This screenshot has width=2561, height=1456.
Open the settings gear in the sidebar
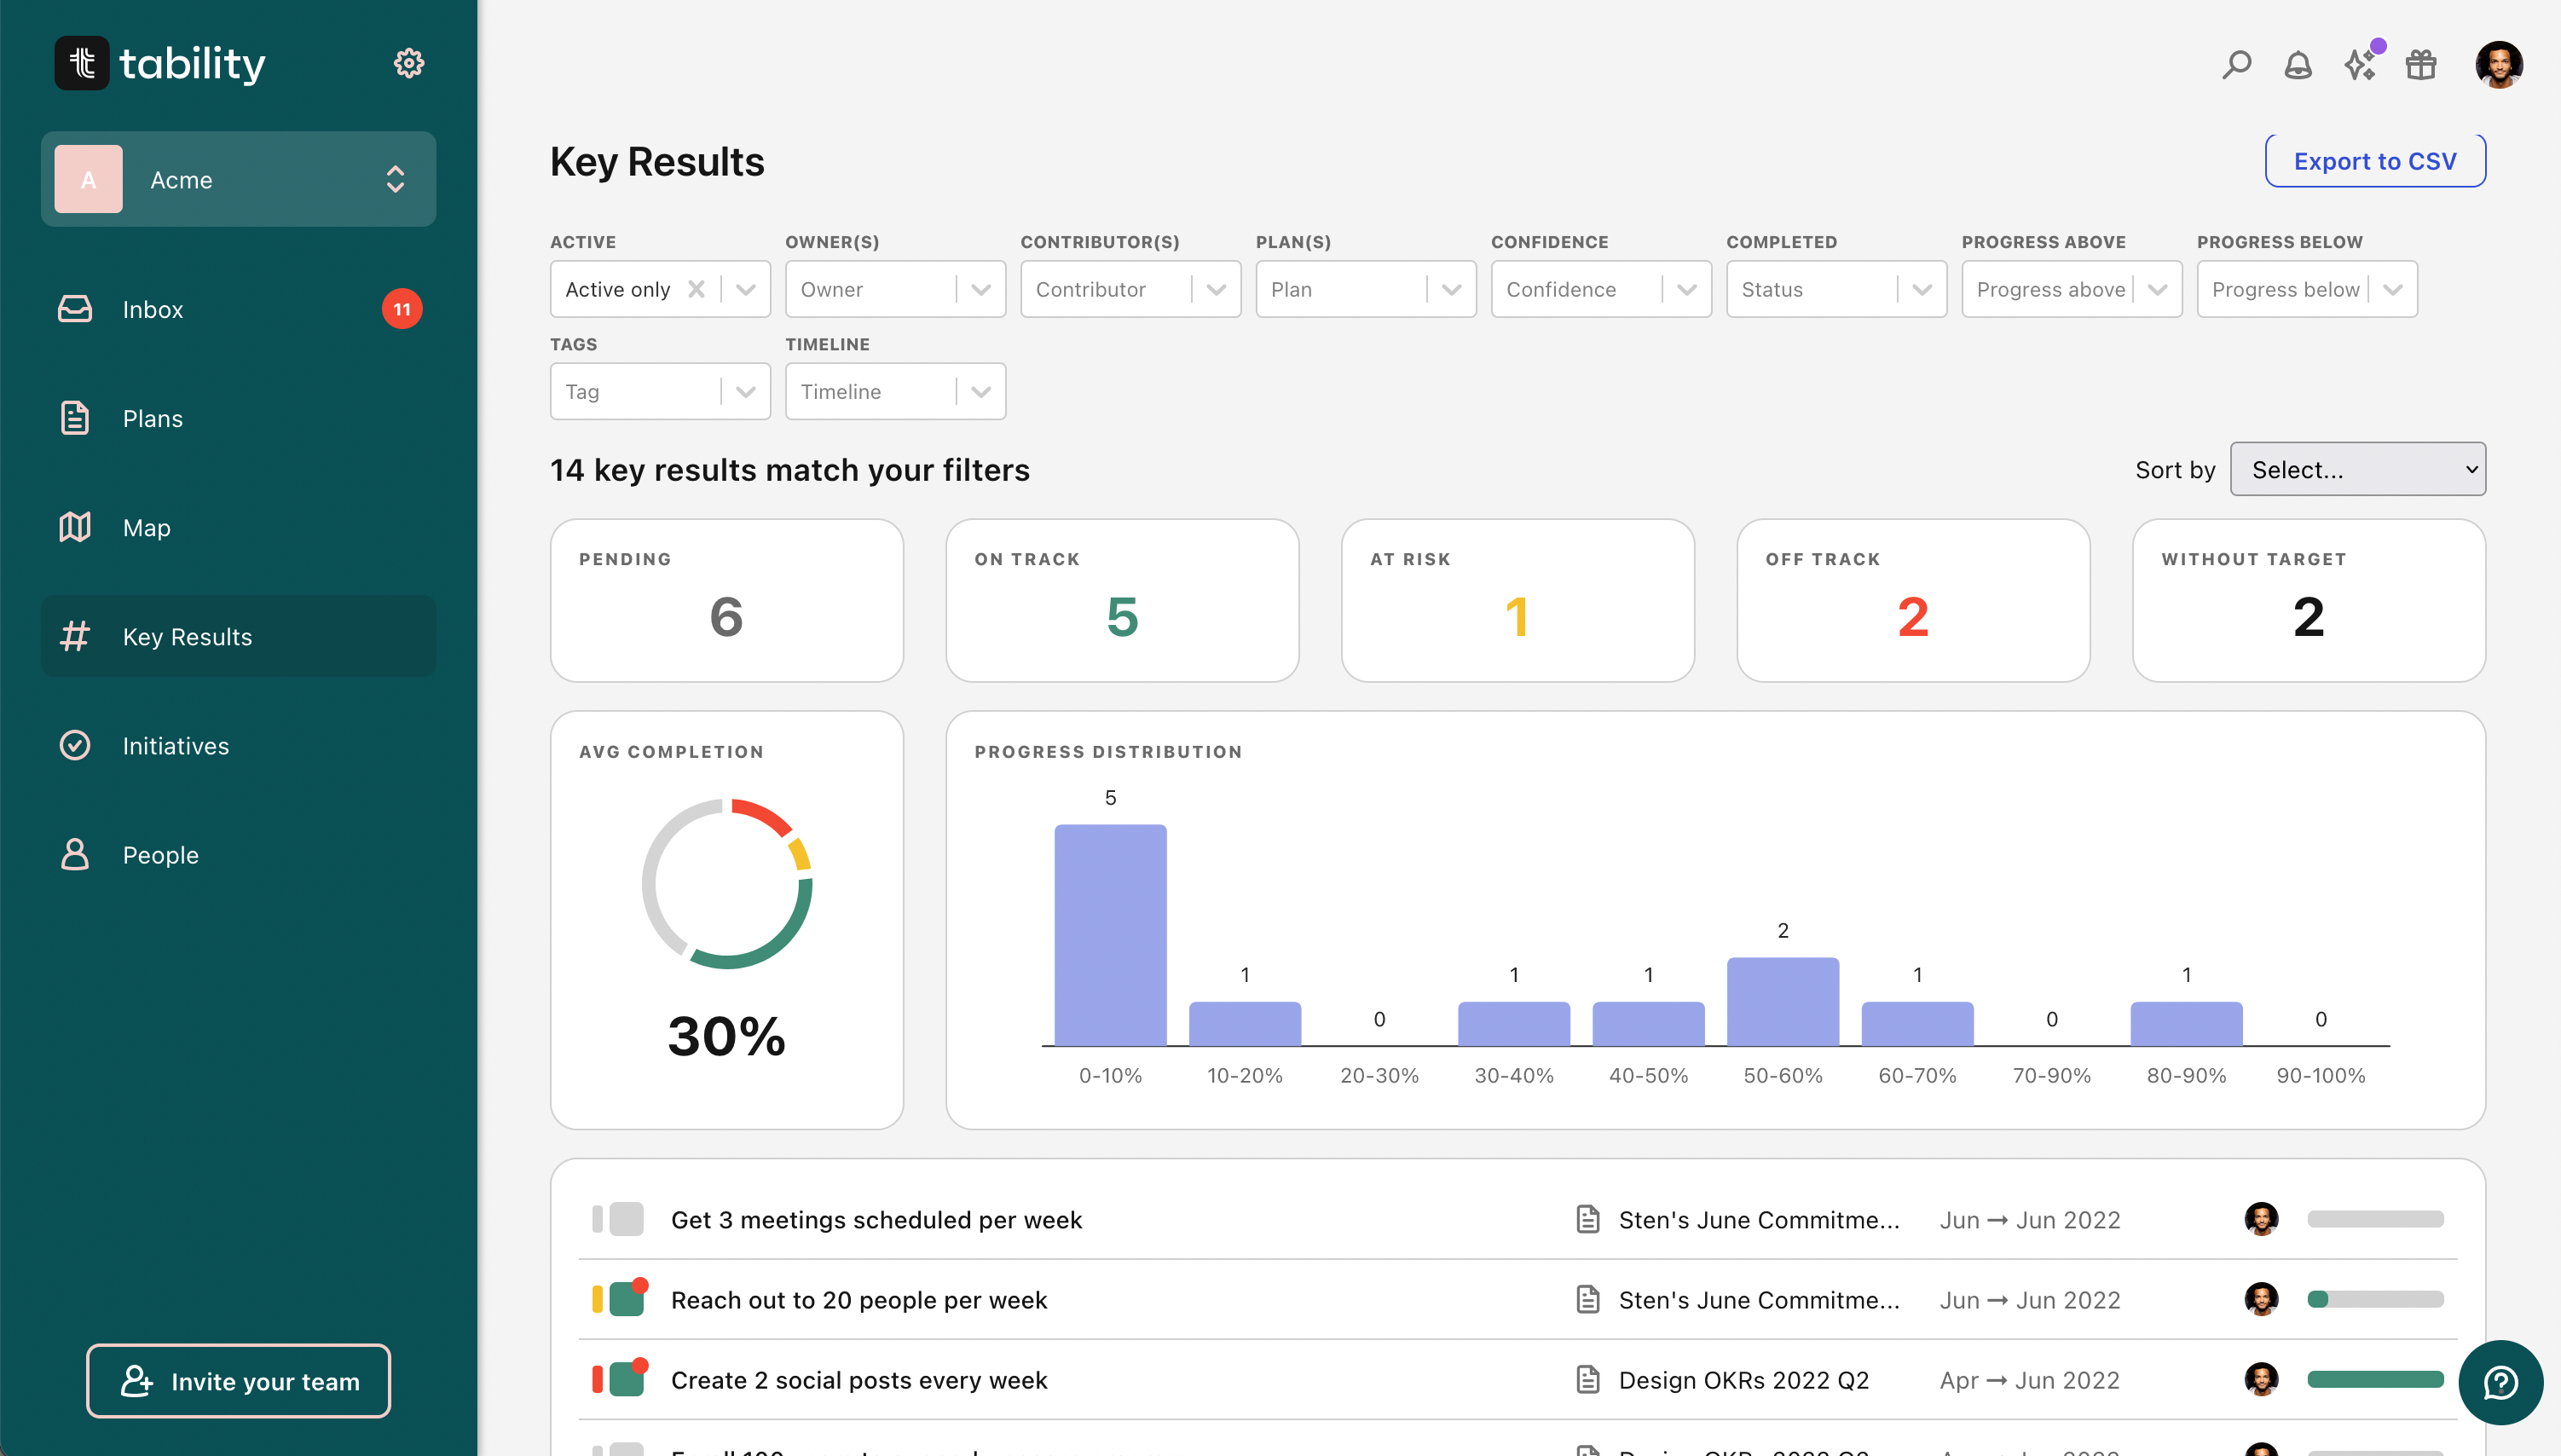pyautogui.click(x=408, y=63)
